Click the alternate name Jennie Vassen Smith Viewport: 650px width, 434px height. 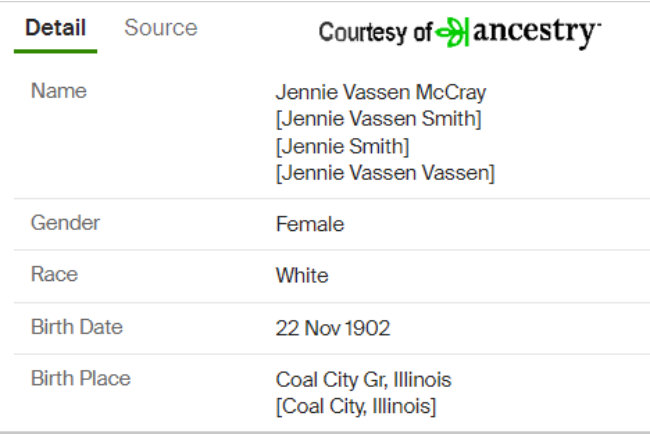coord(378,119)
